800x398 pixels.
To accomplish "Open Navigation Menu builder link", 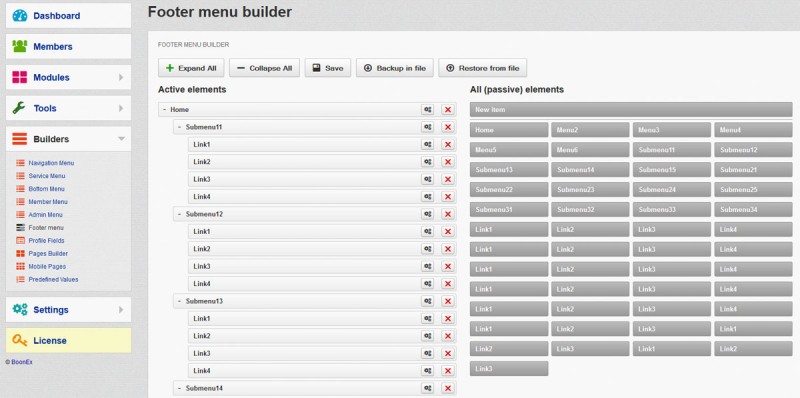I will point(51,163).
